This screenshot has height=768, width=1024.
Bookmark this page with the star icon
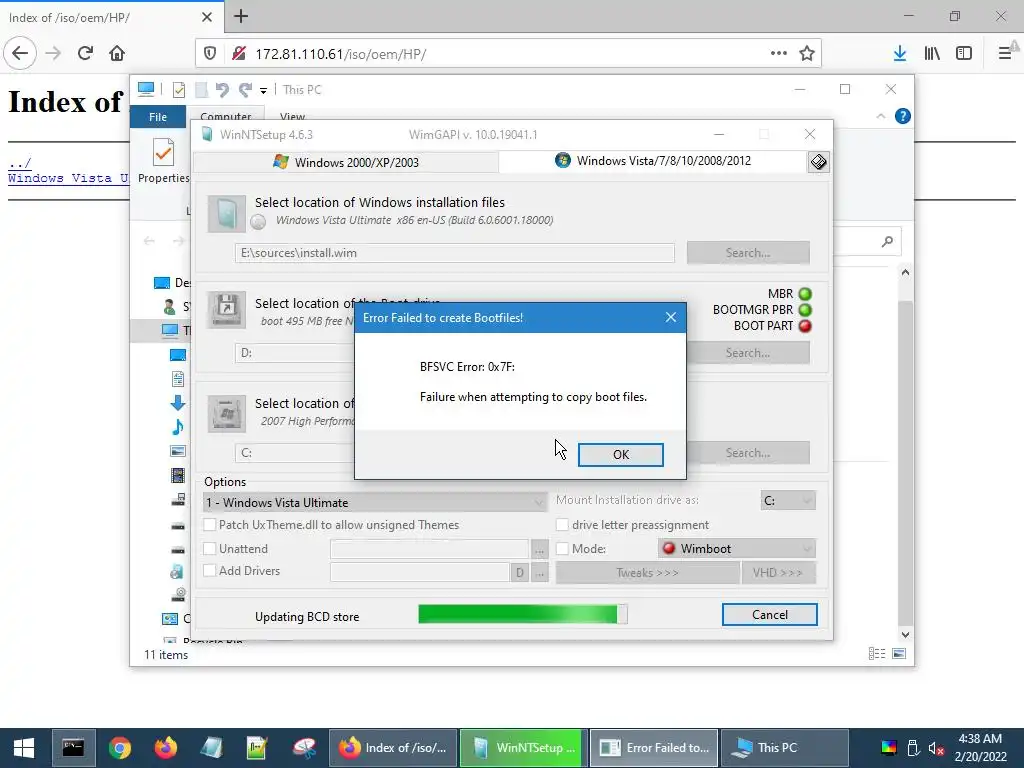click(x=807, y=54)
